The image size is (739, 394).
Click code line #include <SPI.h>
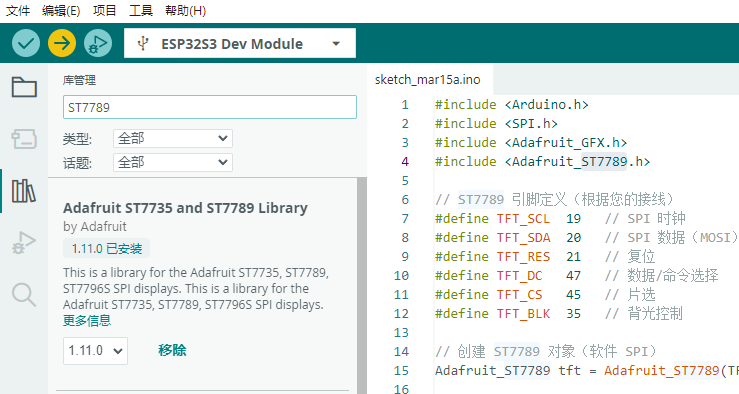(x=496, y=123)
